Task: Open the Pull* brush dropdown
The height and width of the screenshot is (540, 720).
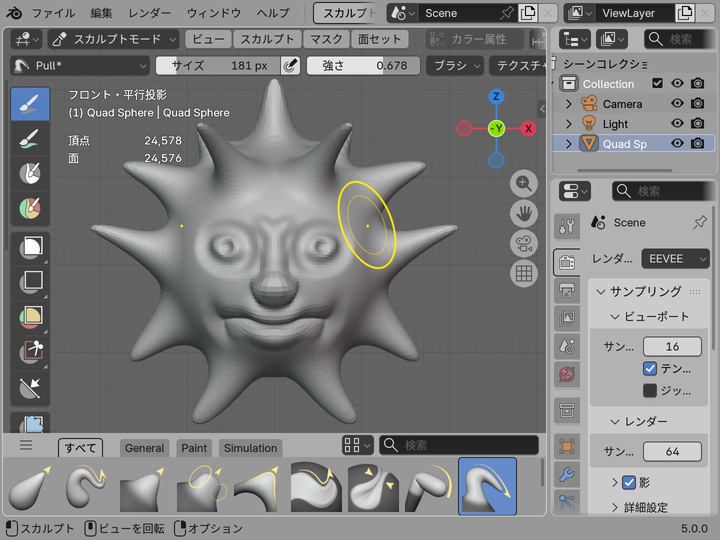Action: pos(80,66)
